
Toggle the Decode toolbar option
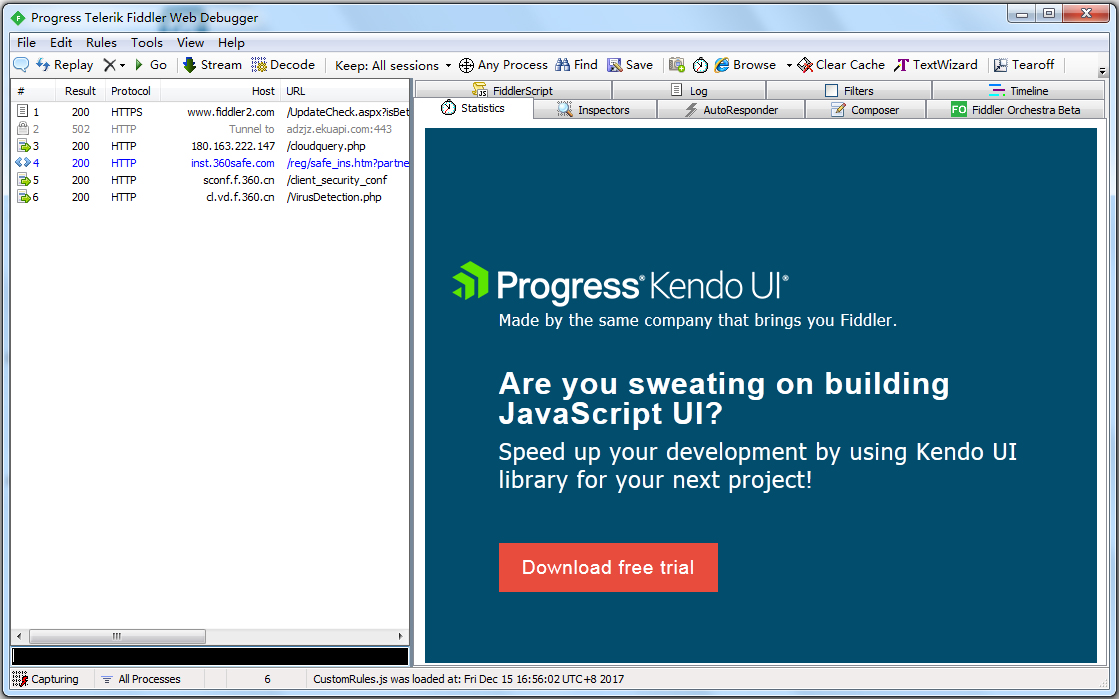(283, 65)
